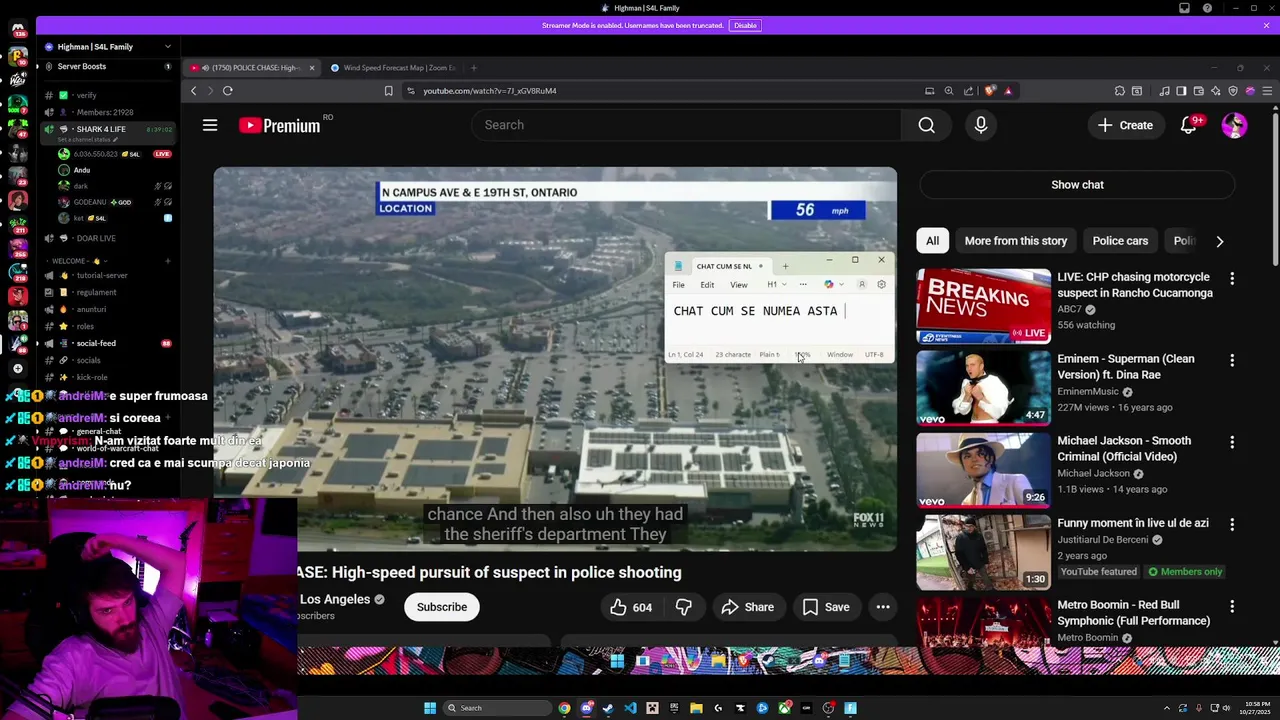Open the Brave Rewards triangle icon
Image resolution: width=1280 pixels, height=720 pixels.
[x=1008, y=91]
